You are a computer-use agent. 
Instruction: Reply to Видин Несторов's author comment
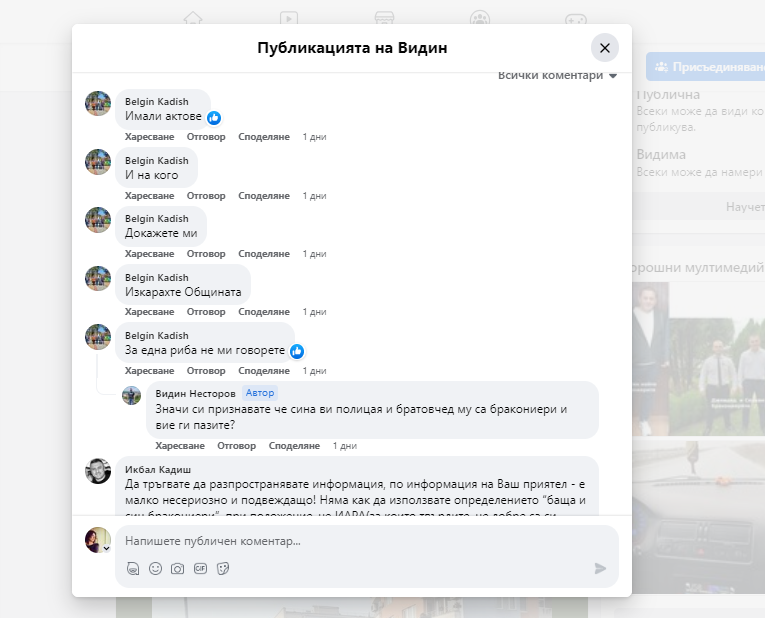(x=236, y=445)
